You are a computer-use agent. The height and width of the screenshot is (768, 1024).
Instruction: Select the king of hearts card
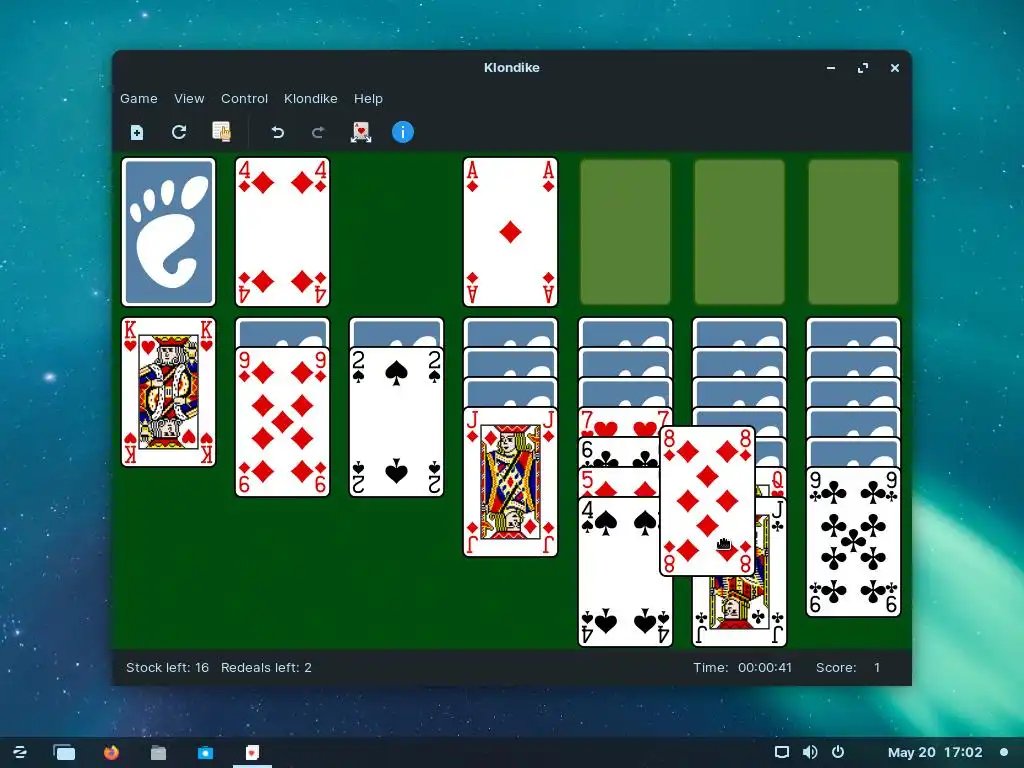pos(168,392)
